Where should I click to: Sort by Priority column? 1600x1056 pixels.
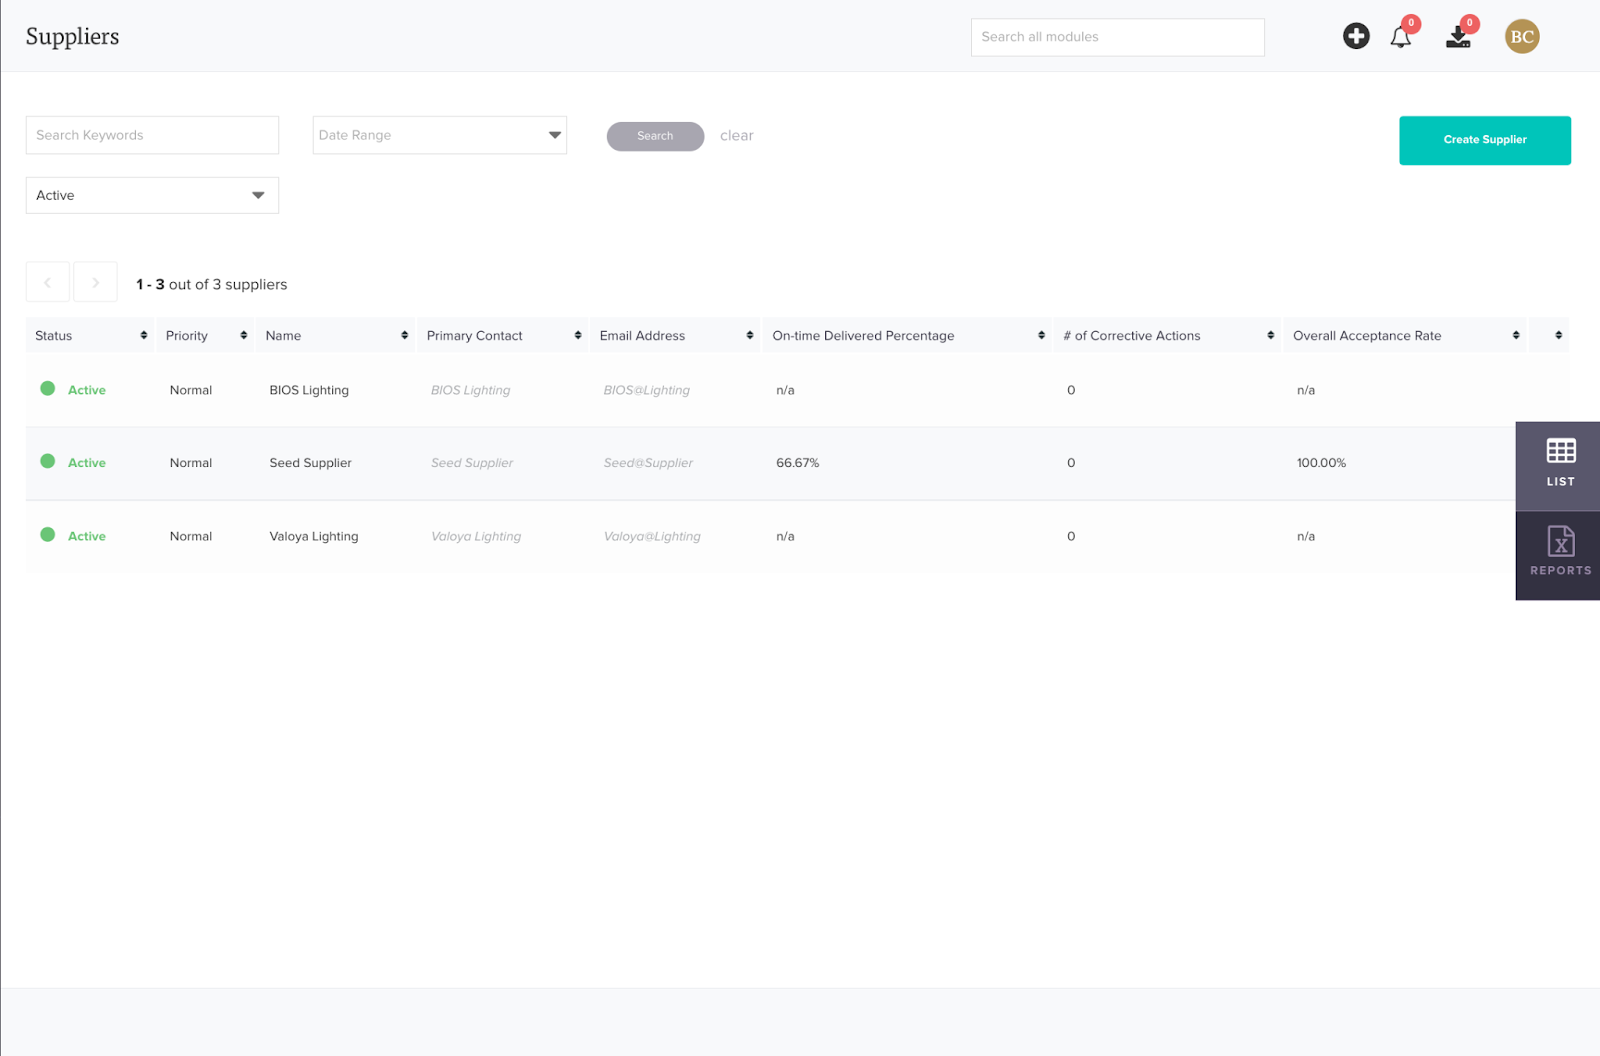pos(243,335)
